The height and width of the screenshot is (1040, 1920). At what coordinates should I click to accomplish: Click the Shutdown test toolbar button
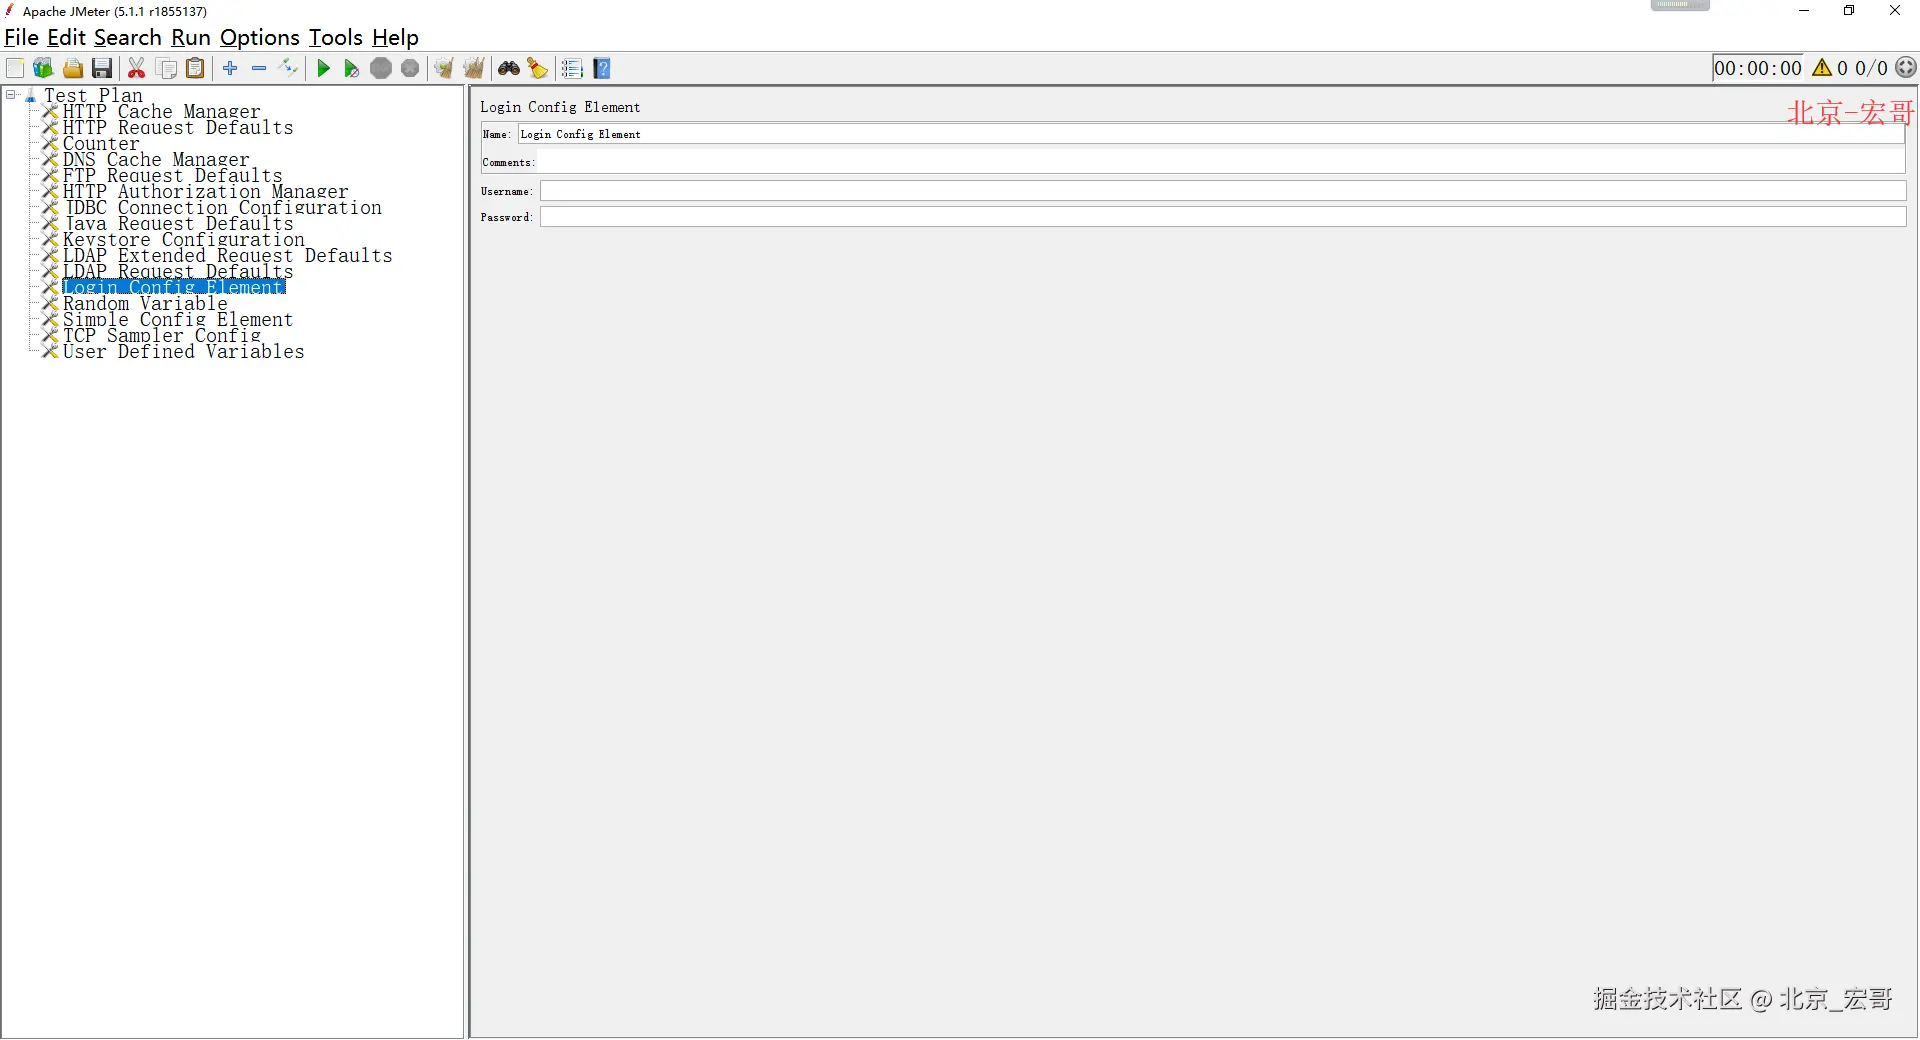tap(410, 68)
